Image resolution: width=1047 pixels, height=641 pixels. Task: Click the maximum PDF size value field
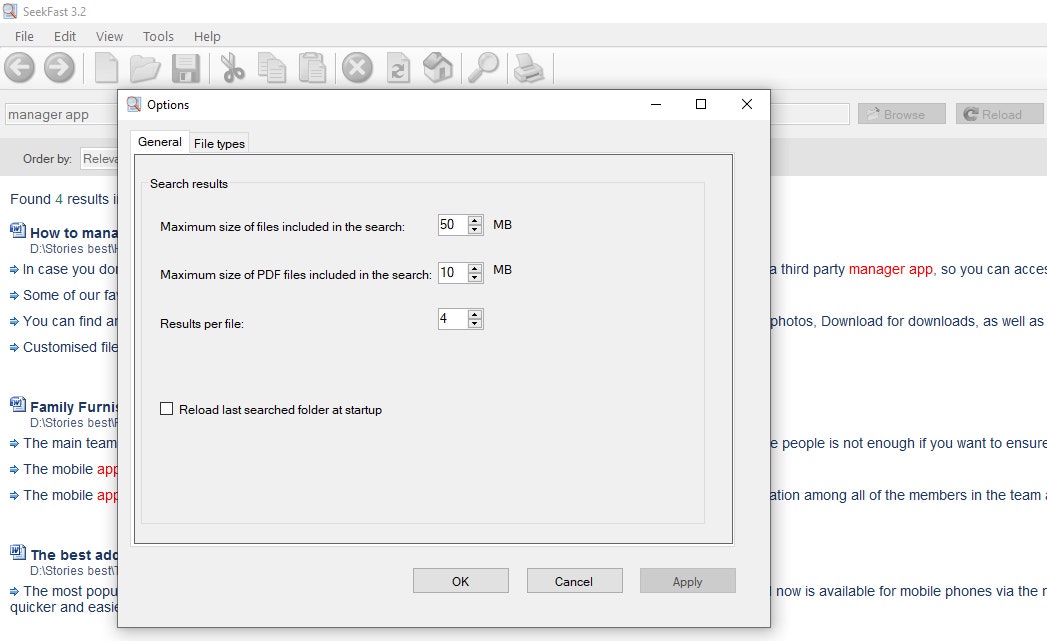453,272
